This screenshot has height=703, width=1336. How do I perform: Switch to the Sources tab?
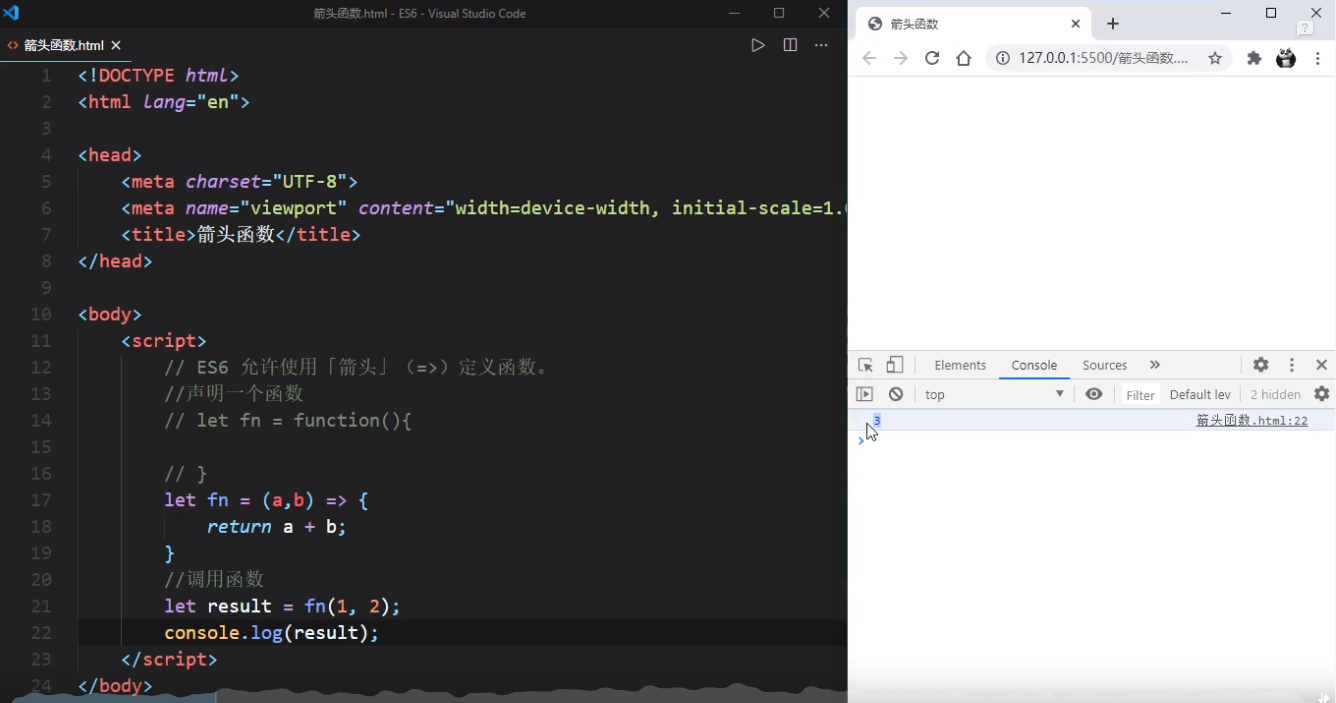[1105, 365]
